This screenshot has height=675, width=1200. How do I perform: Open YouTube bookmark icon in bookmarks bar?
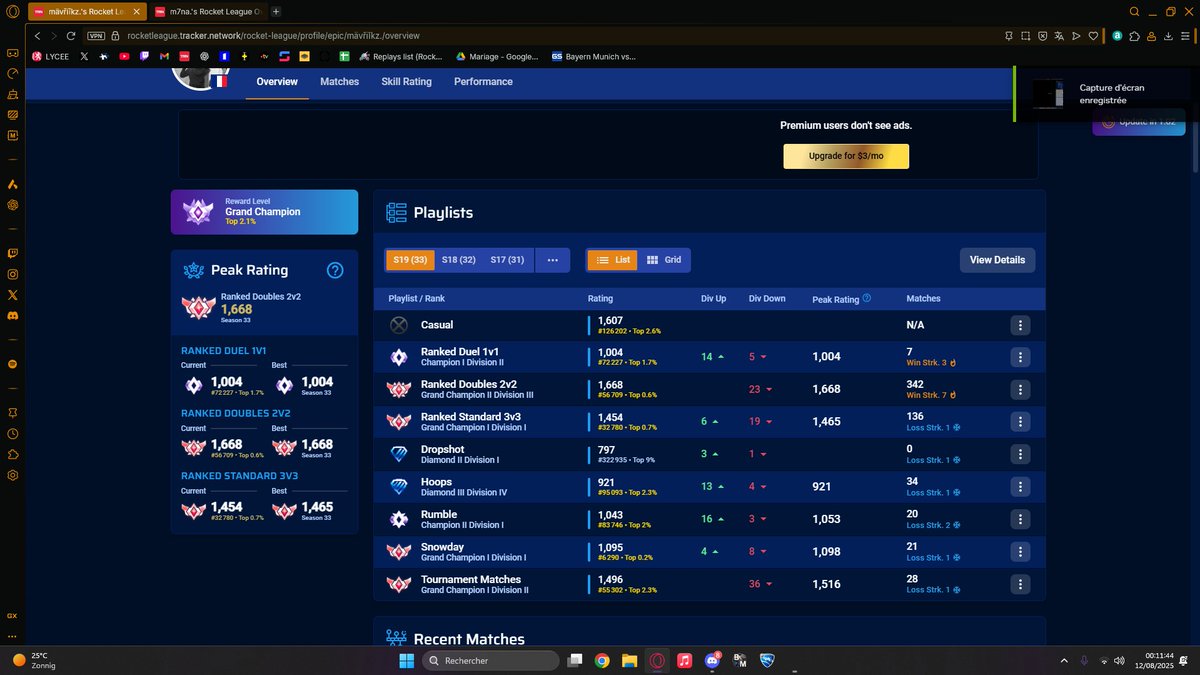[124, 57]
